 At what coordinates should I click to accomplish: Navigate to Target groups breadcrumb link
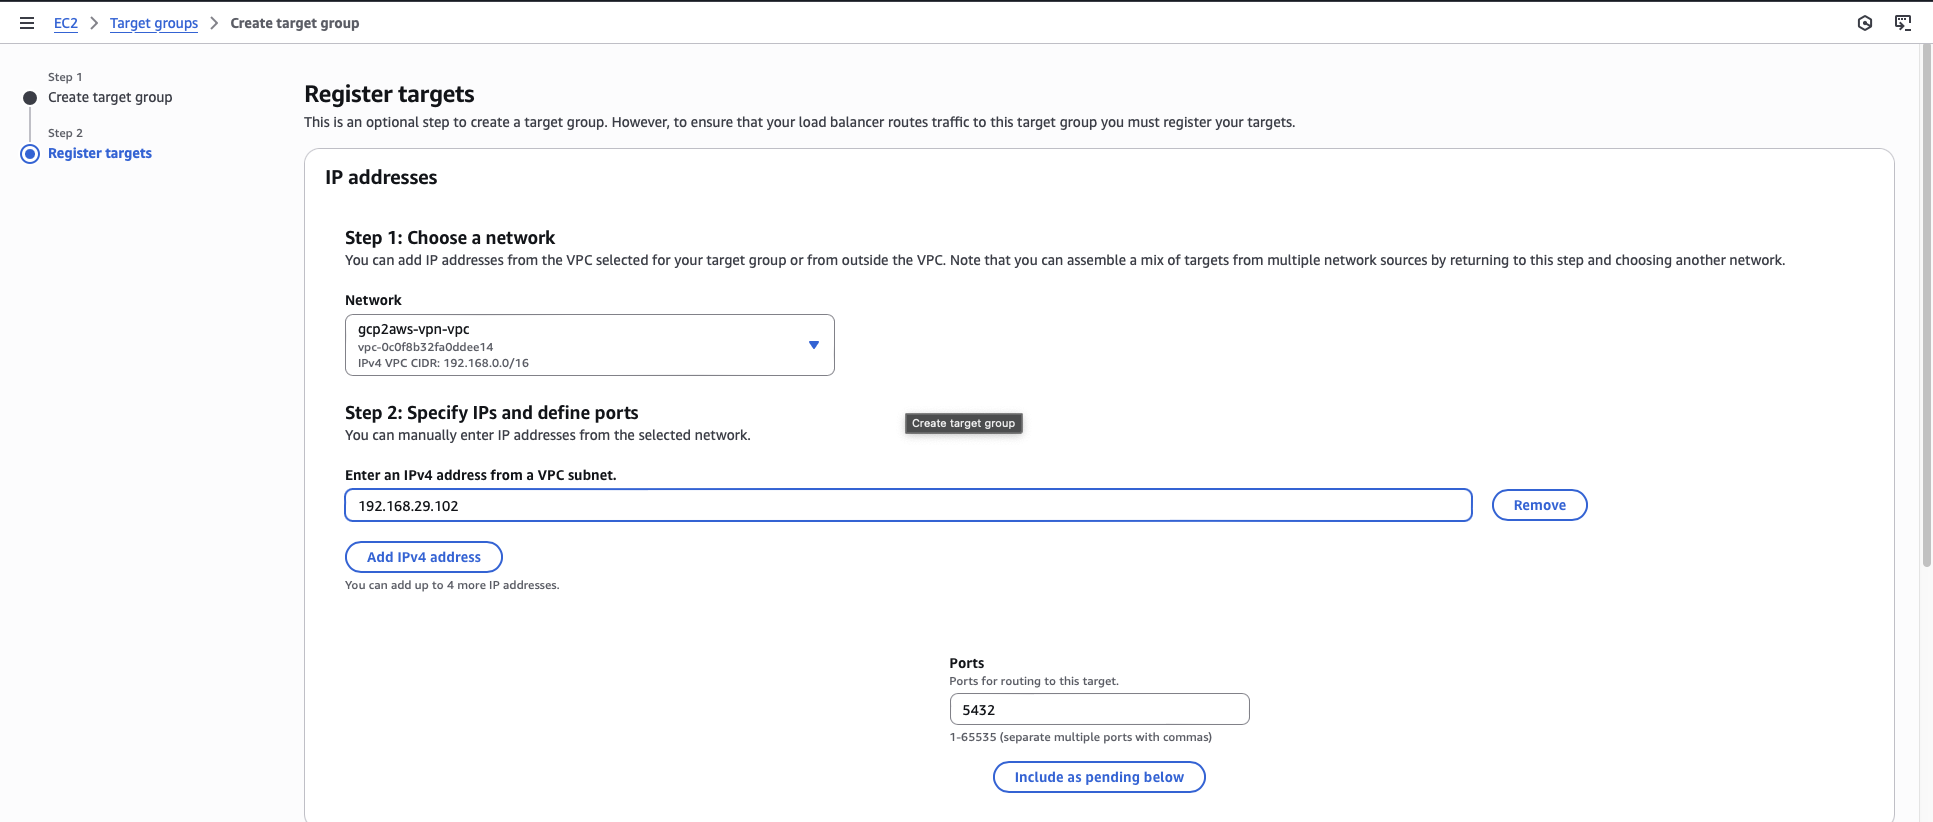coord(154,23)
